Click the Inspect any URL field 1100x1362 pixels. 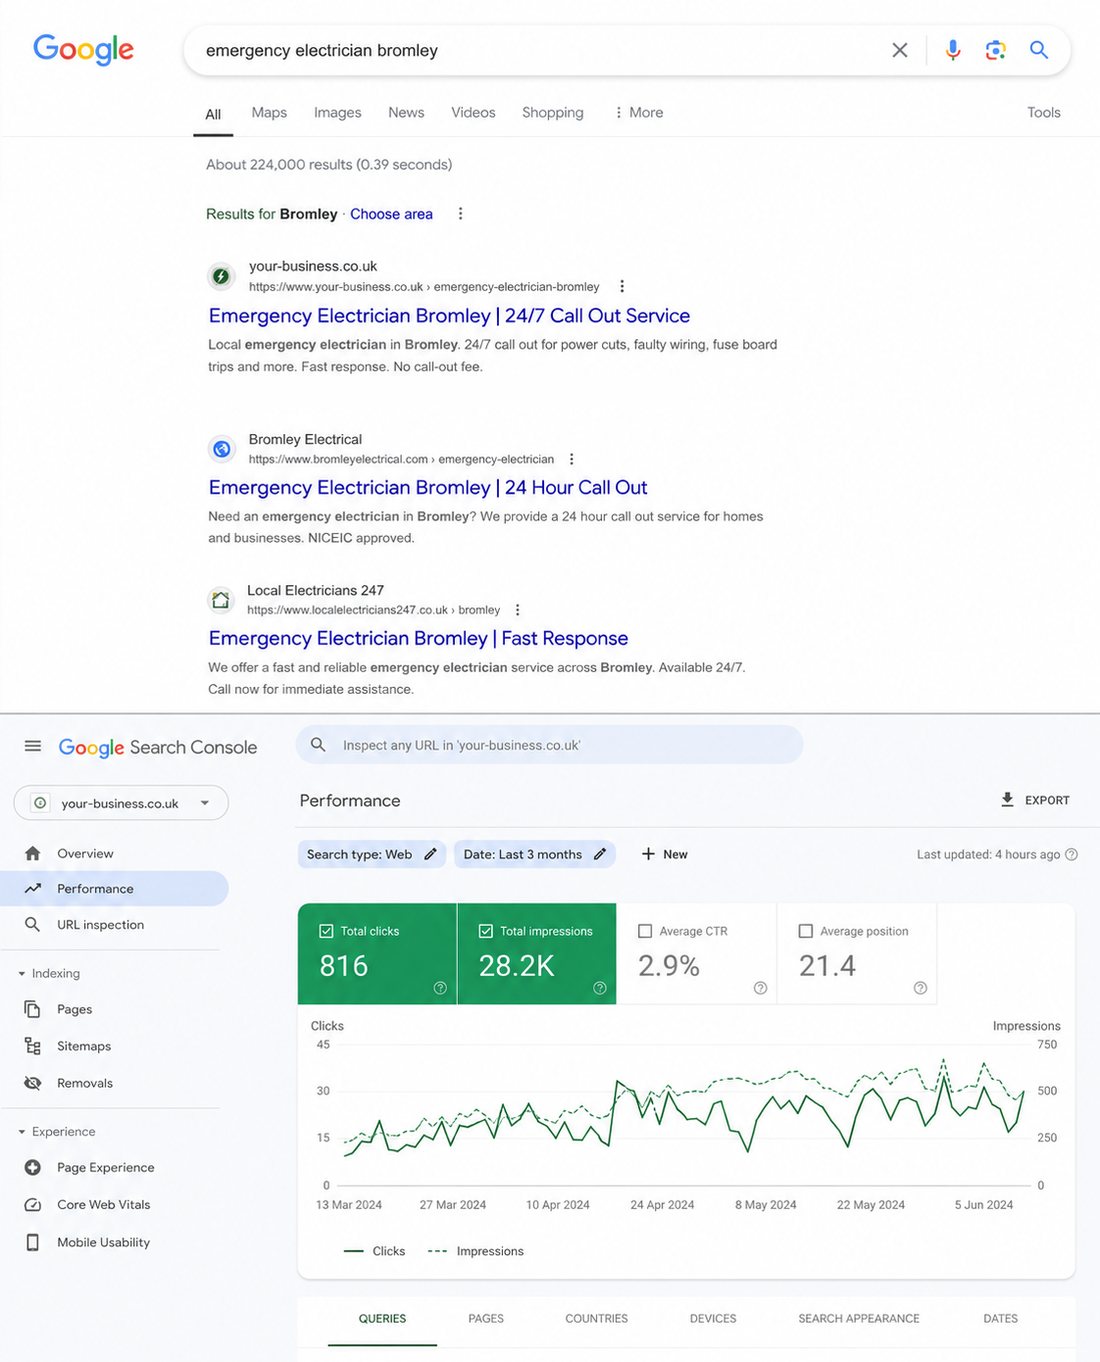pos(549,745)
